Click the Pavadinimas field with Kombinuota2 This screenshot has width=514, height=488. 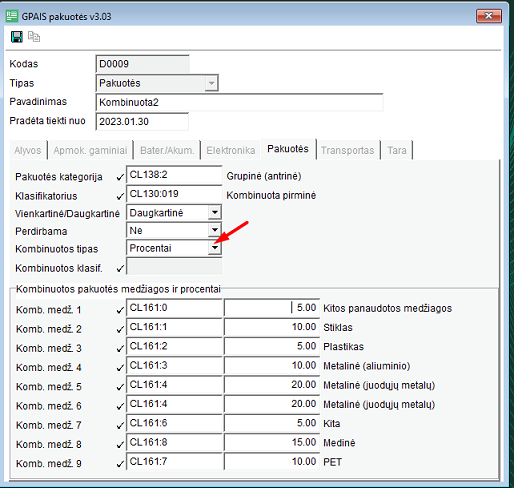(239, 102)
